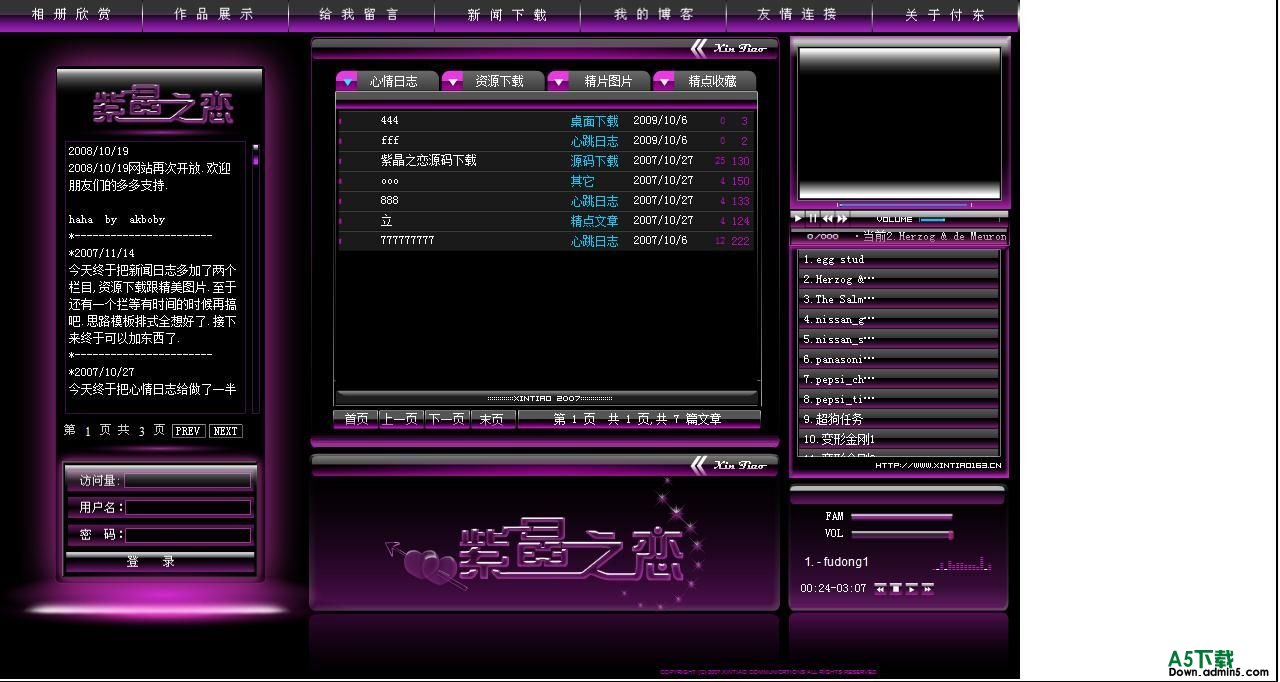The image size is (1280, 682).
Task: Select the 心情日志 tab arrow marker
Action: [x=348, y=80]
